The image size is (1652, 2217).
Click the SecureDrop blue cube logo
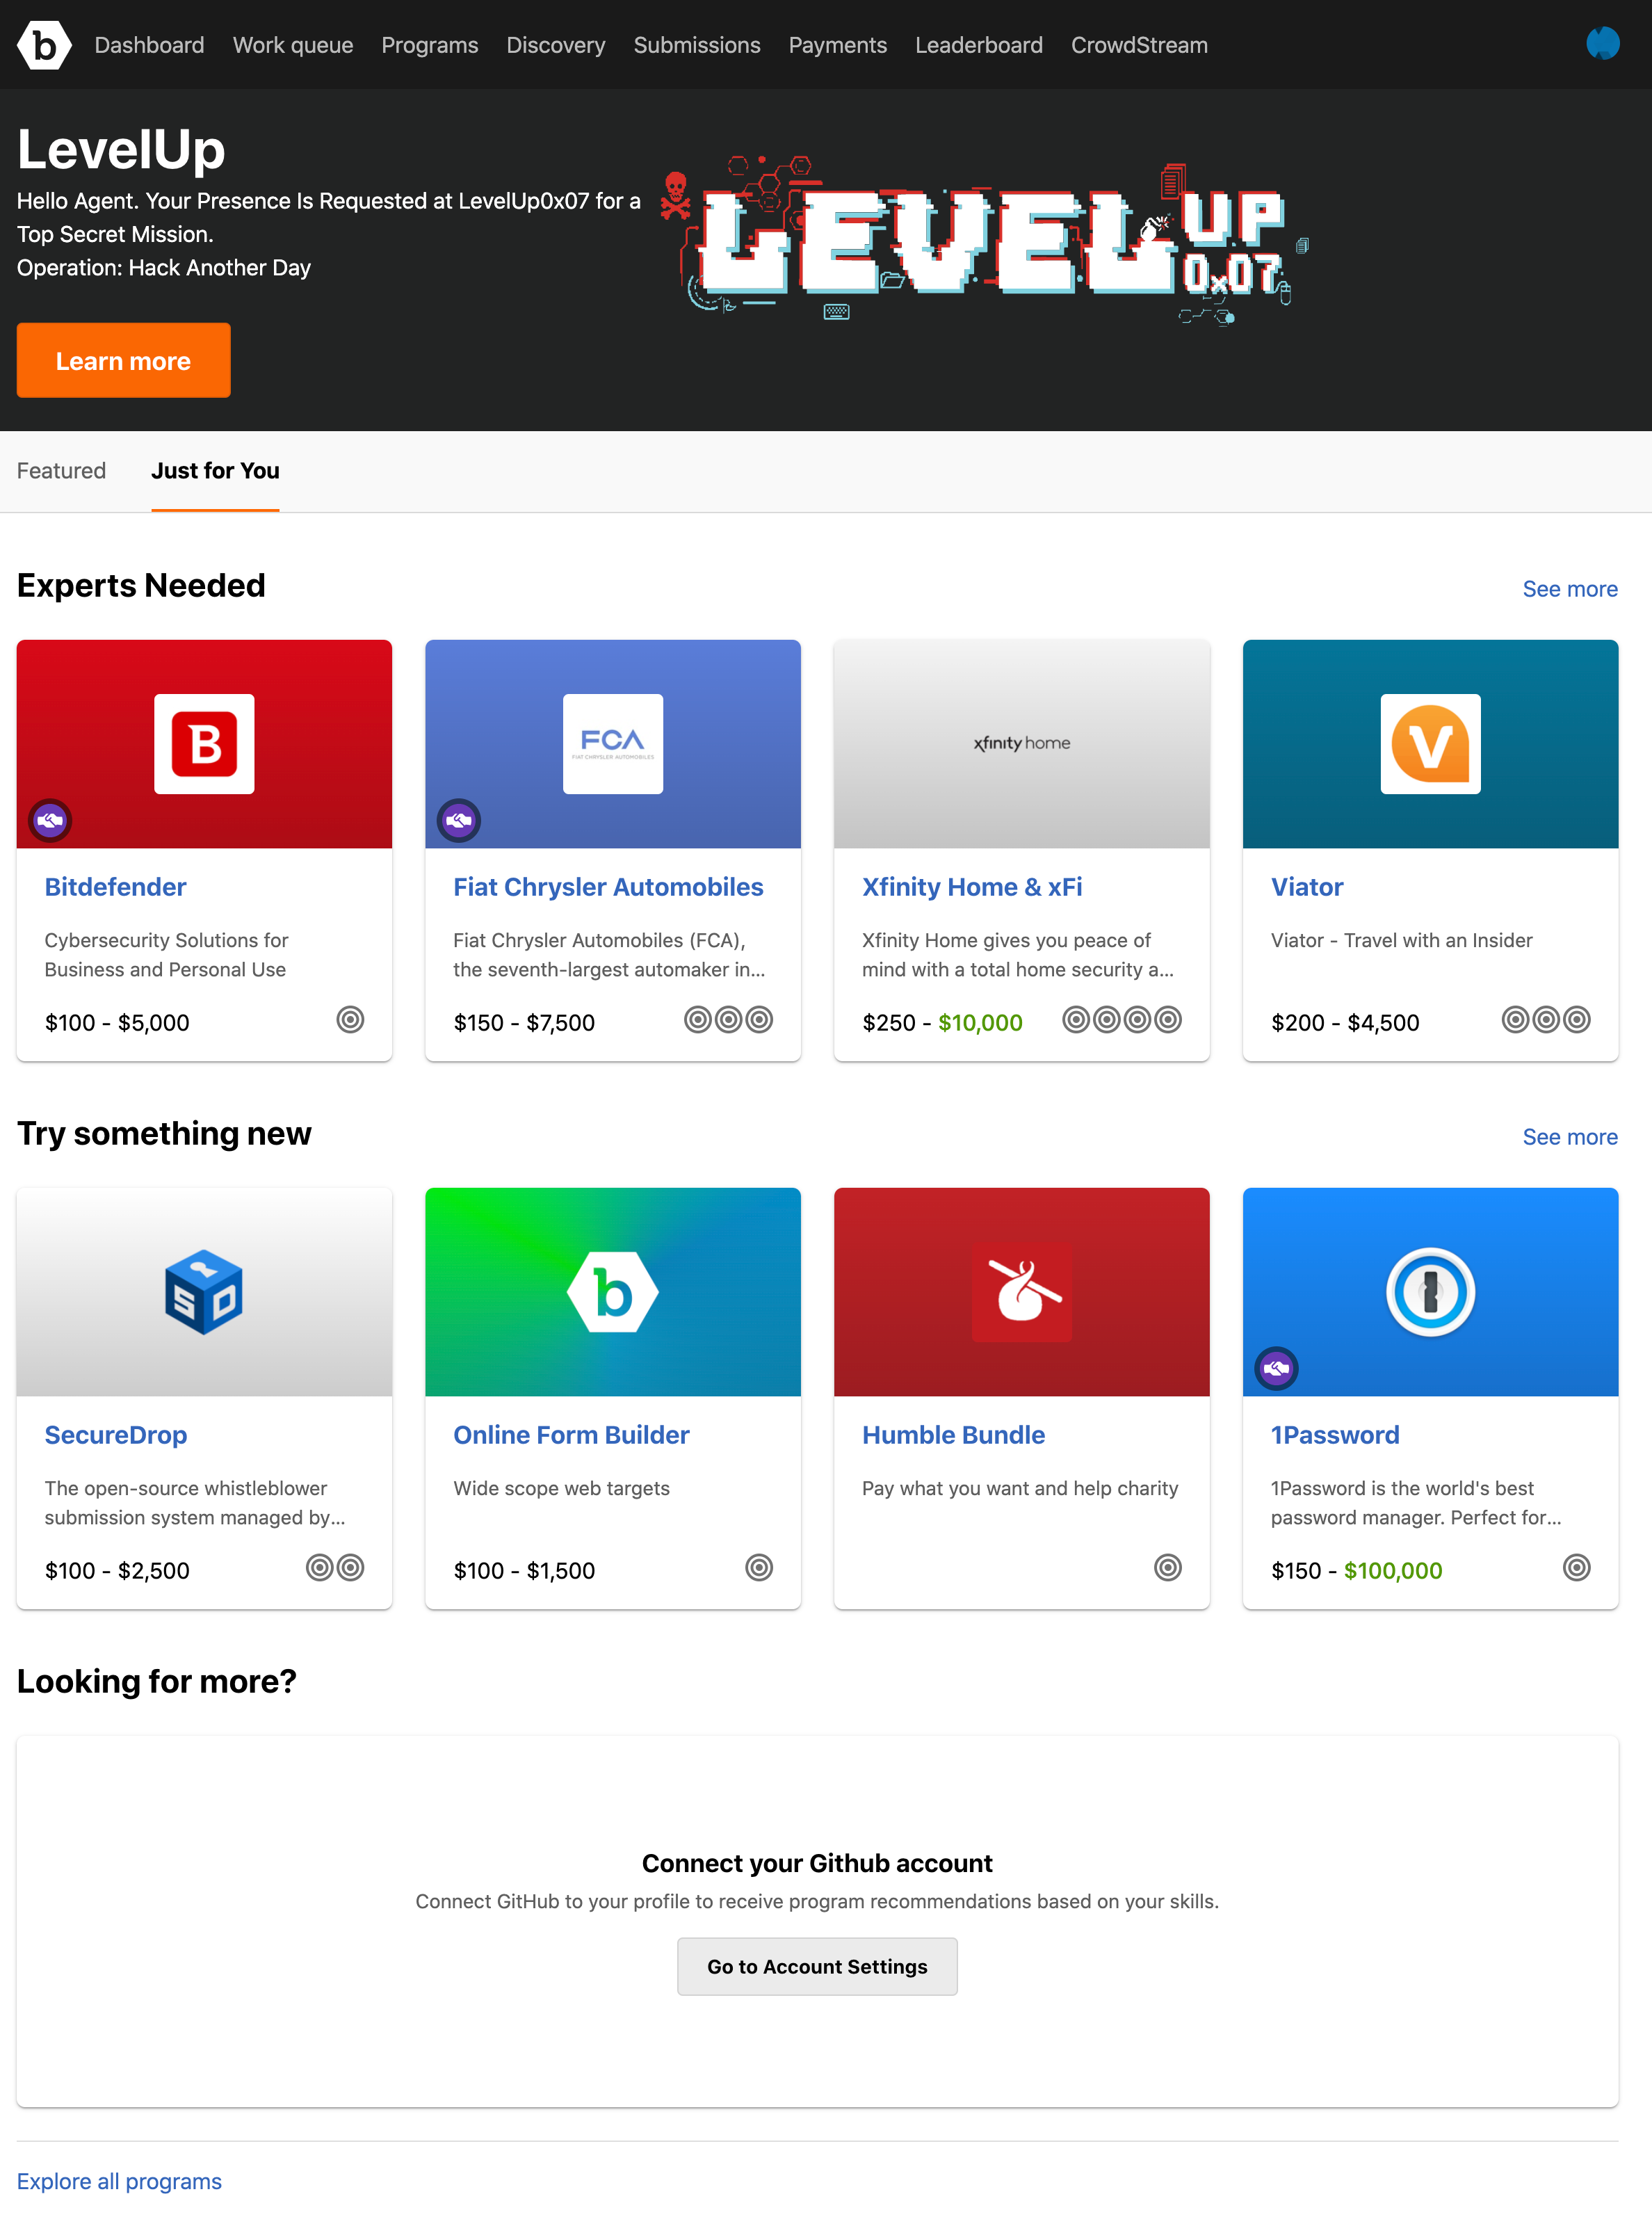point(204,1292)
